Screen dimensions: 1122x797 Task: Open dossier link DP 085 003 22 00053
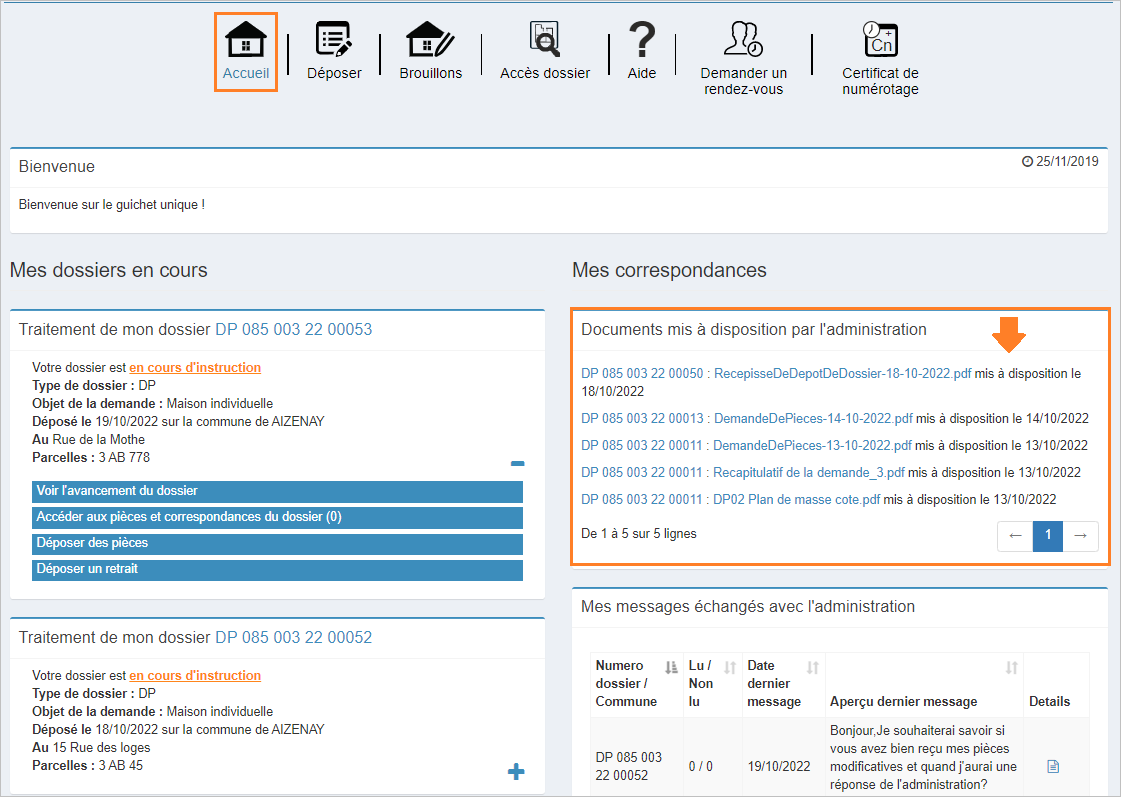[293, 329]
